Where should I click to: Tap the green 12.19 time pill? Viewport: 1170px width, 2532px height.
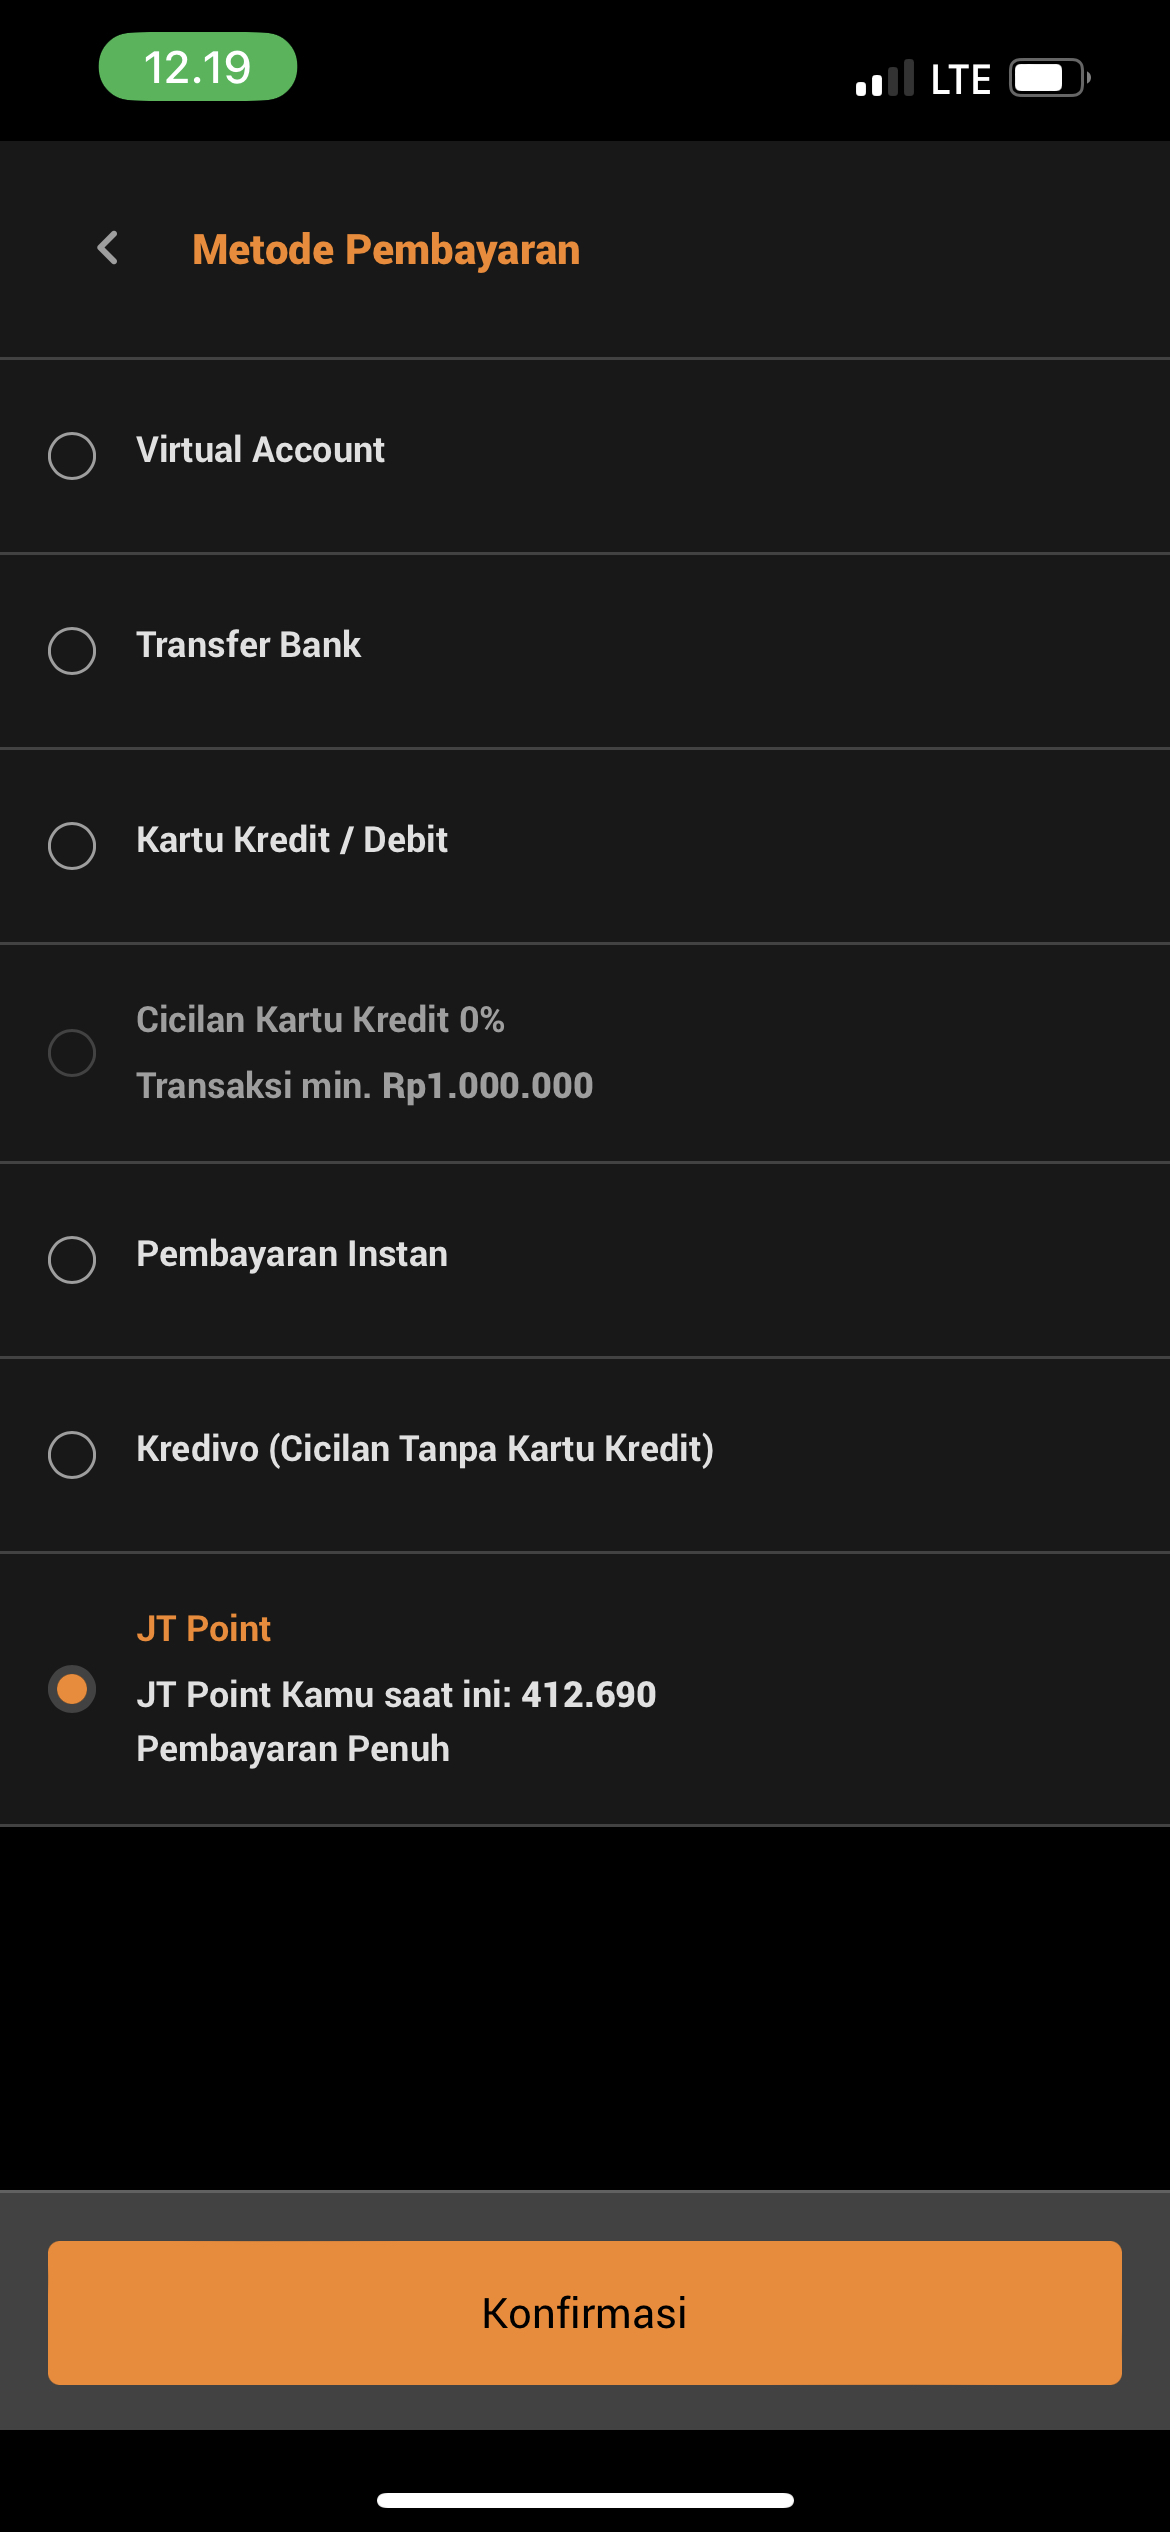(x=198, y=67)
